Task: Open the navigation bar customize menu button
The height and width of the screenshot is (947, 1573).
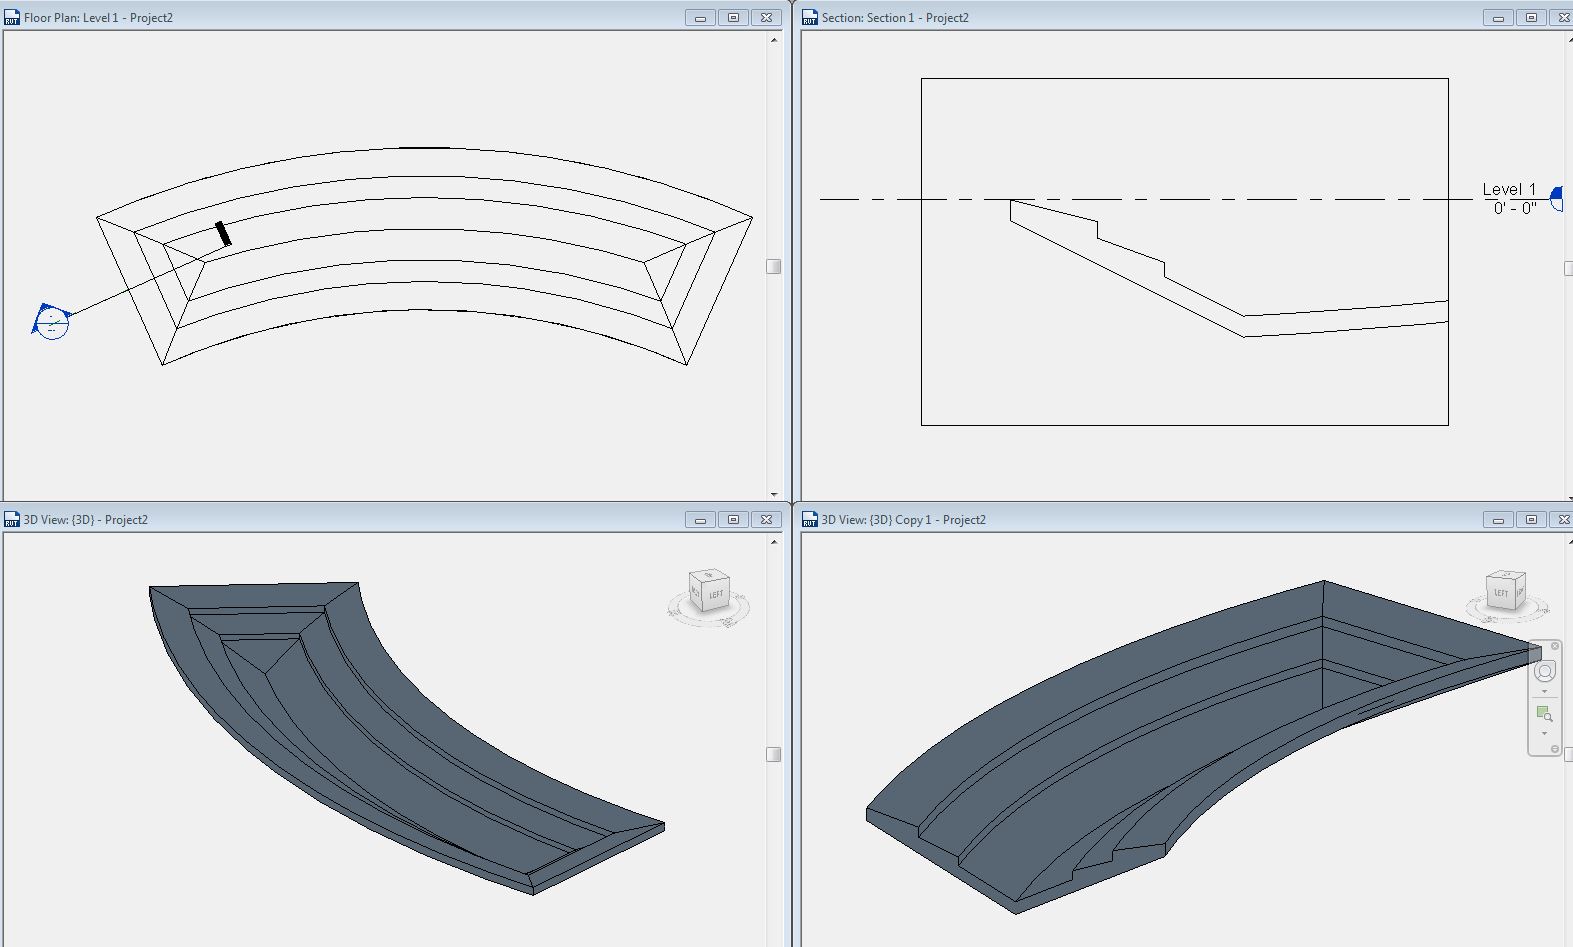Action: [x=1554, y=749]
